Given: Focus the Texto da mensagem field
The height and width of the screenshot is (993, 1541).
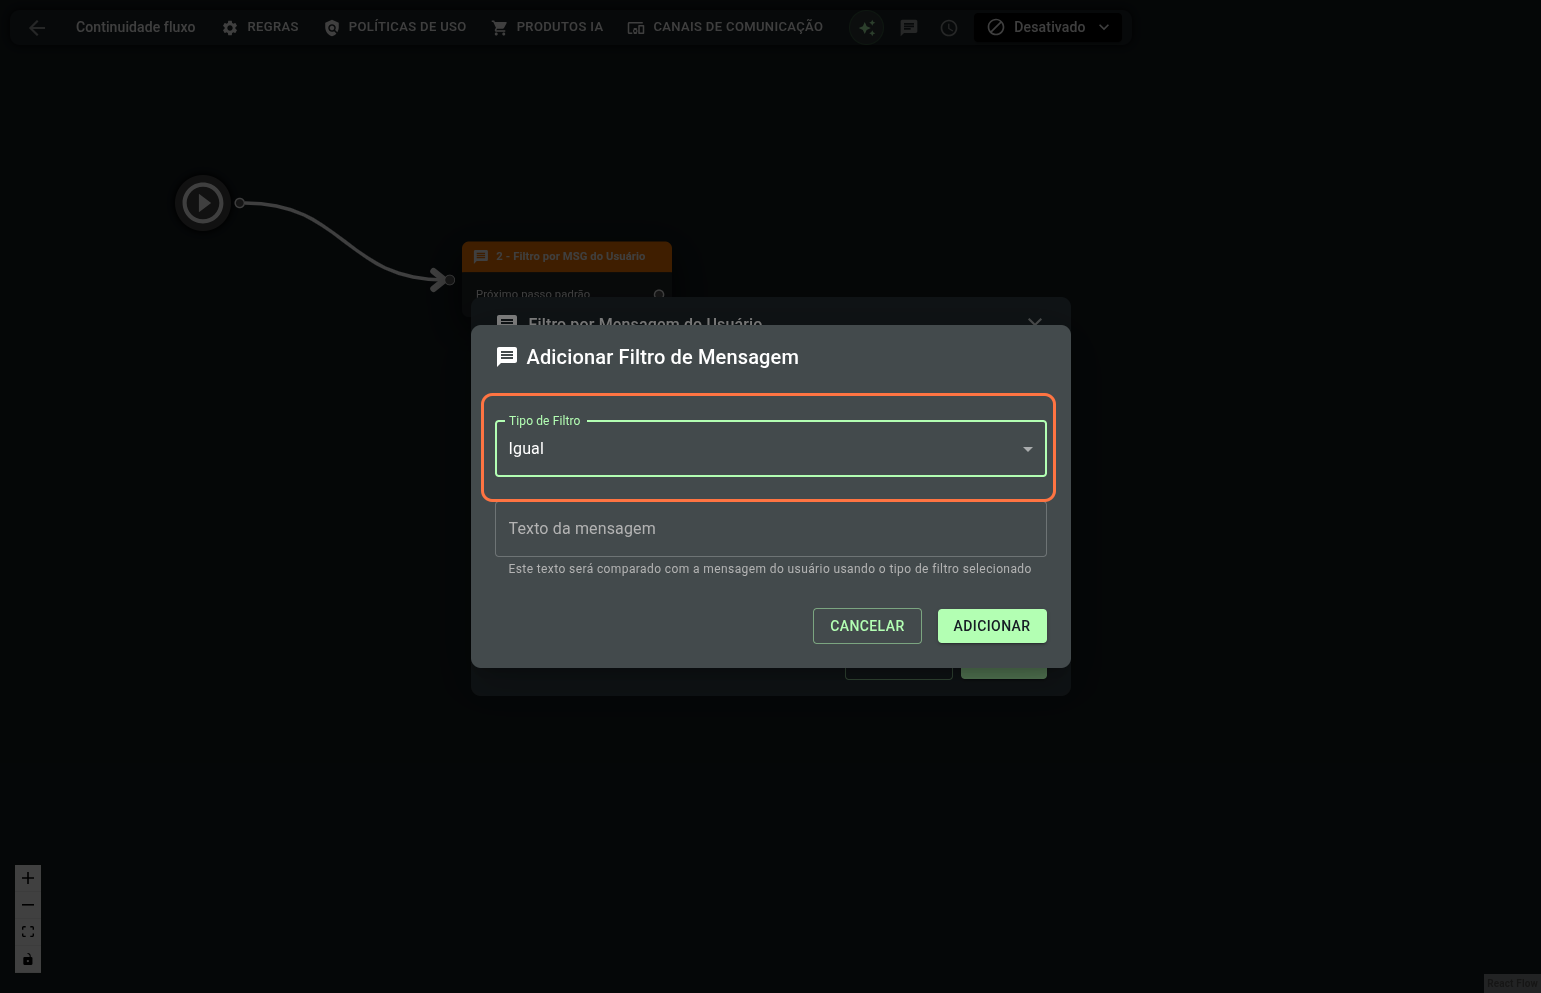Looking at the screenshot, I should [770, 529].
